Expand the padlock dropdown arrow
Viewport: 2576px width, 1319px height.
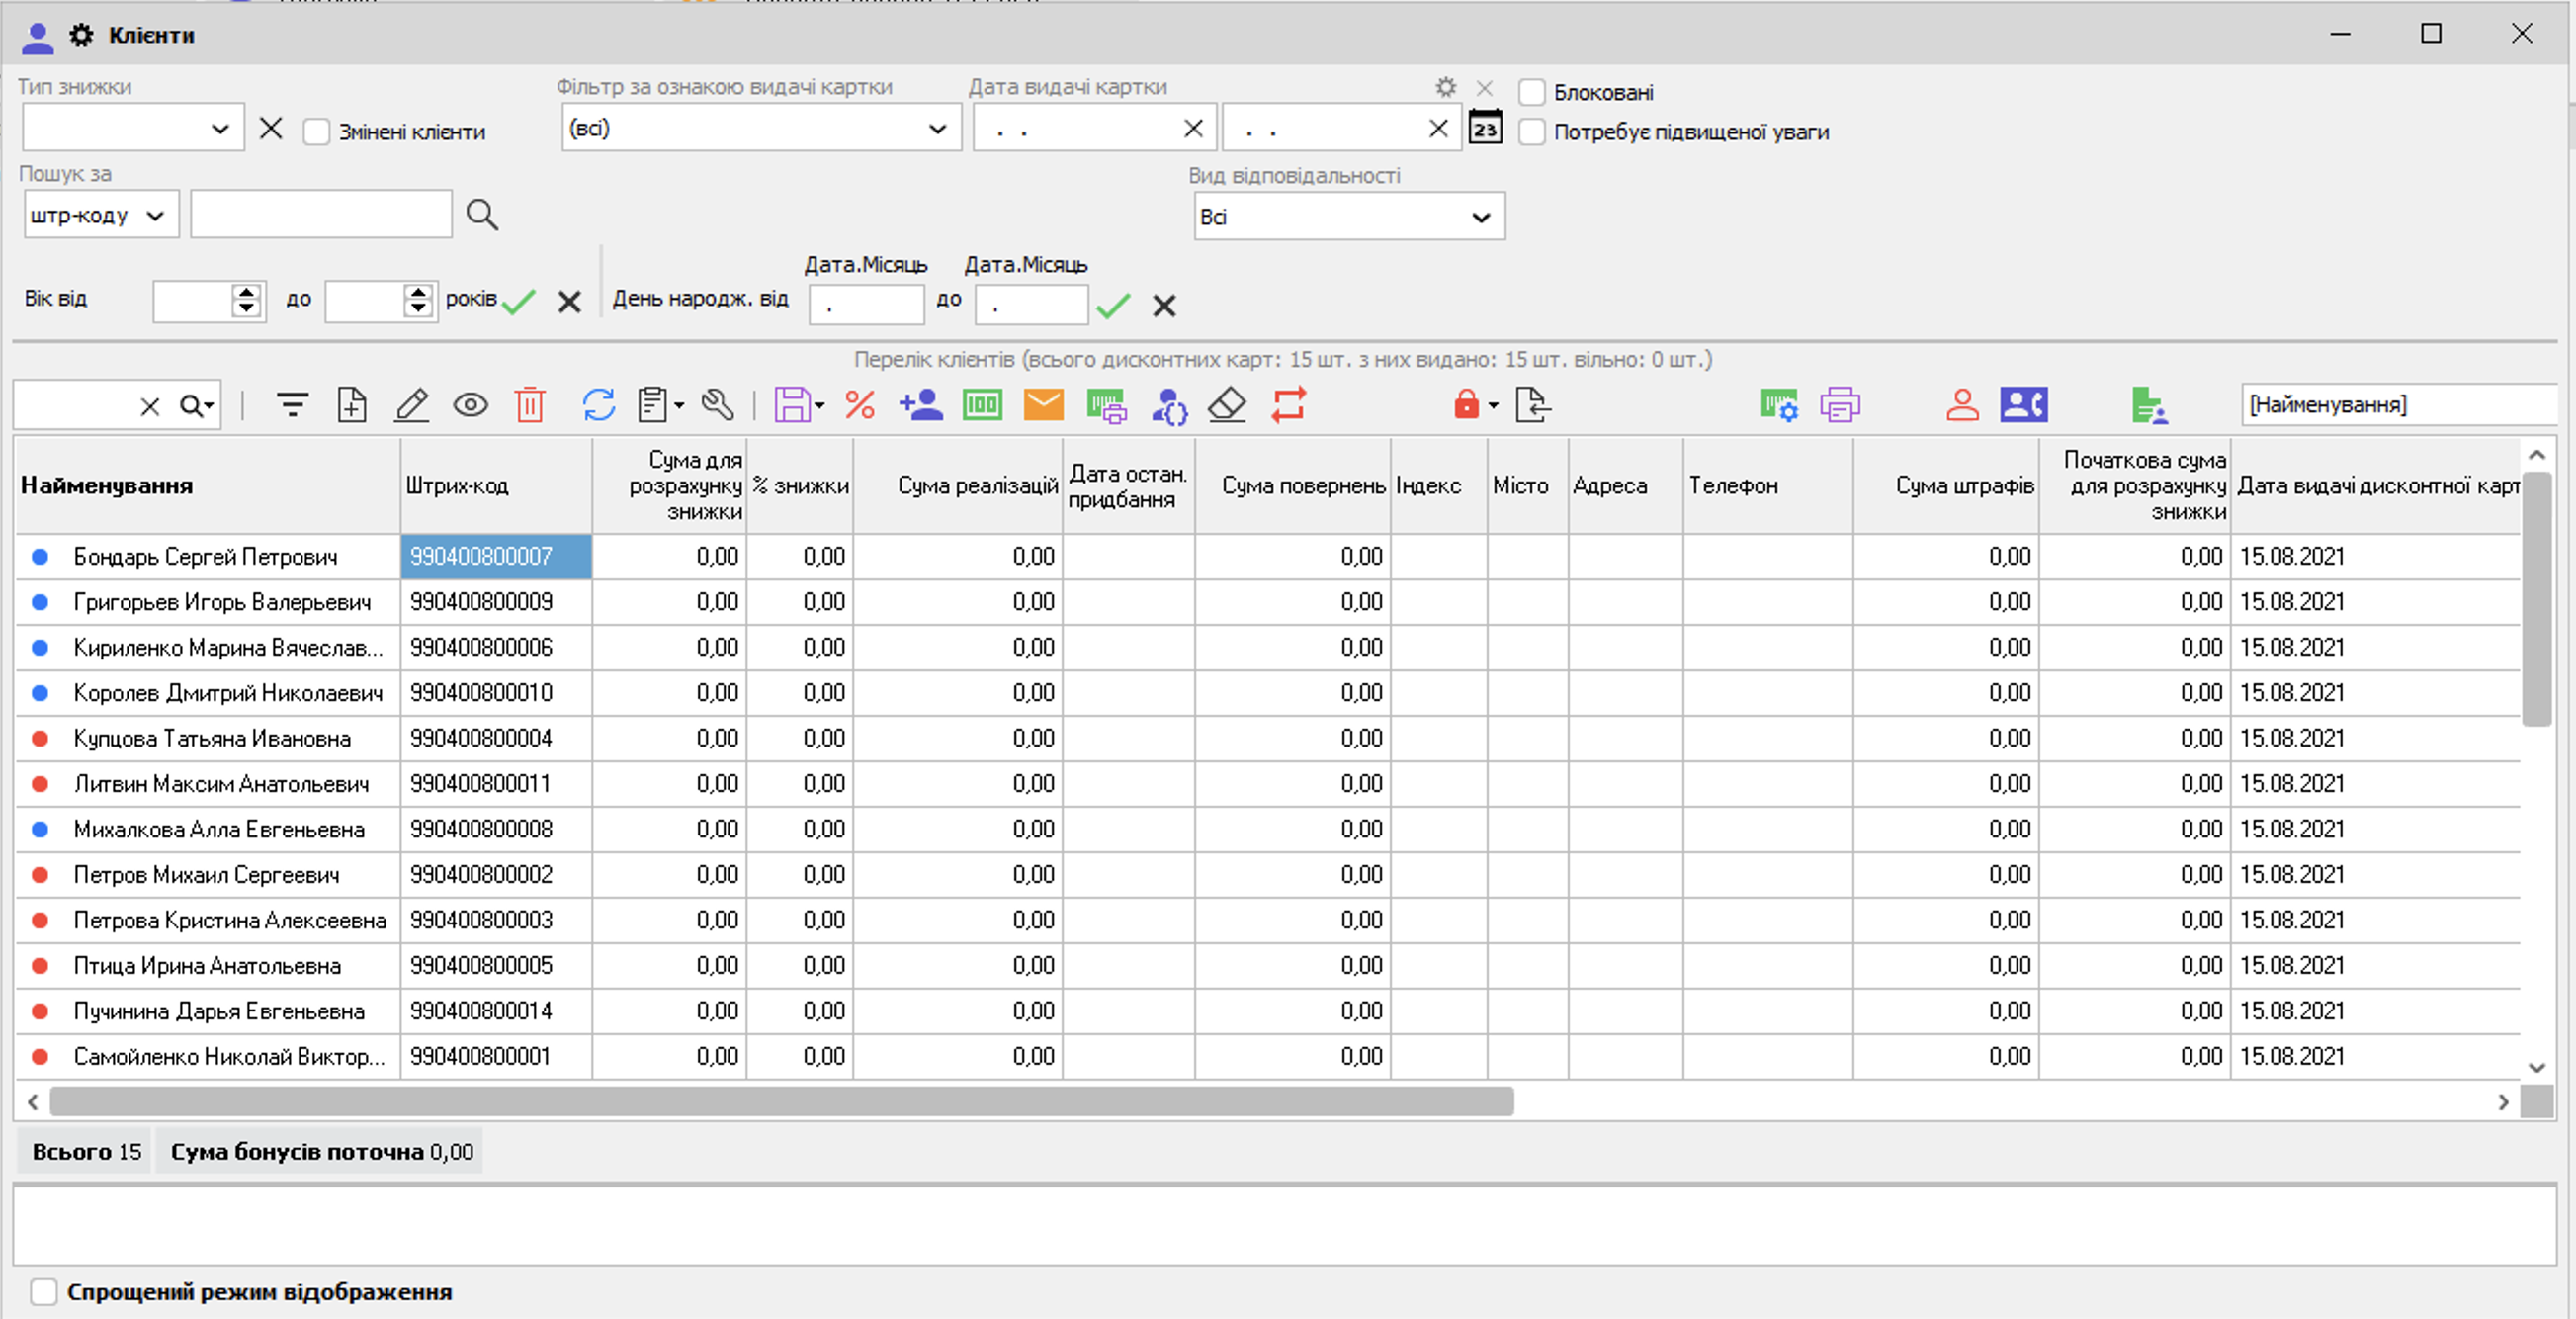pos(1493,406)
